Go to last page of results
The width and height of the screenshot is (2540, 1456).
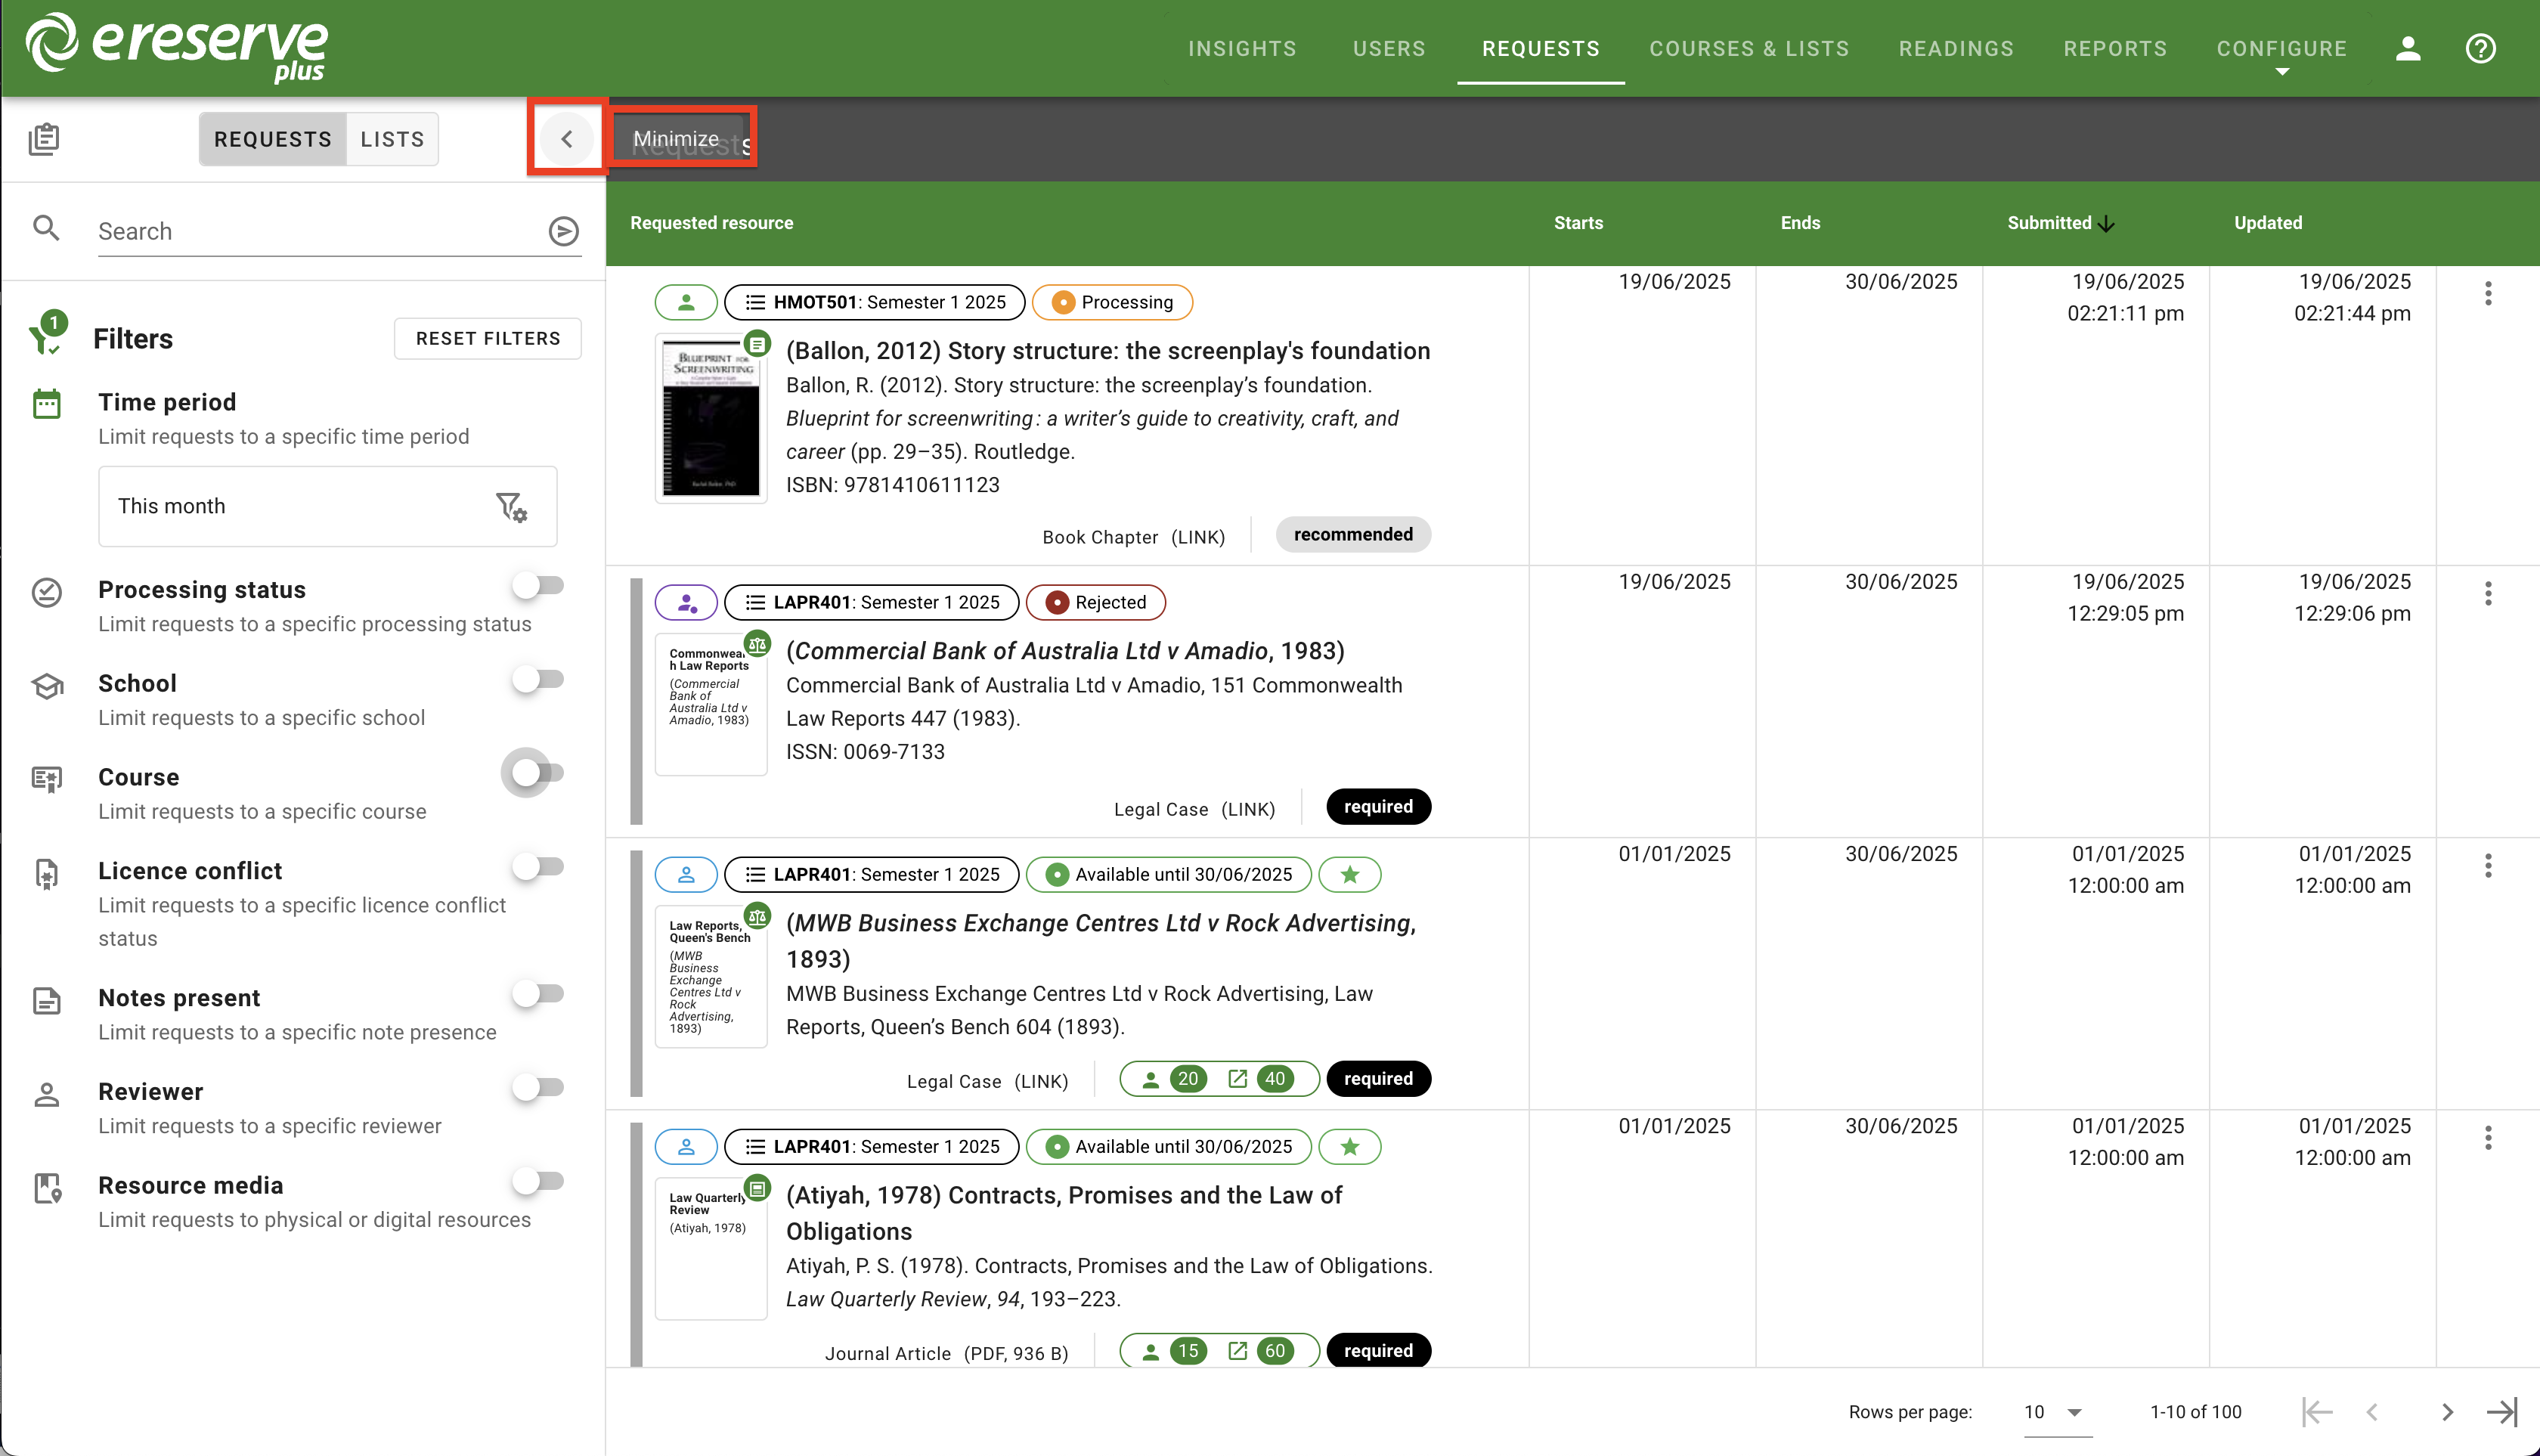coord(2502,1411)
